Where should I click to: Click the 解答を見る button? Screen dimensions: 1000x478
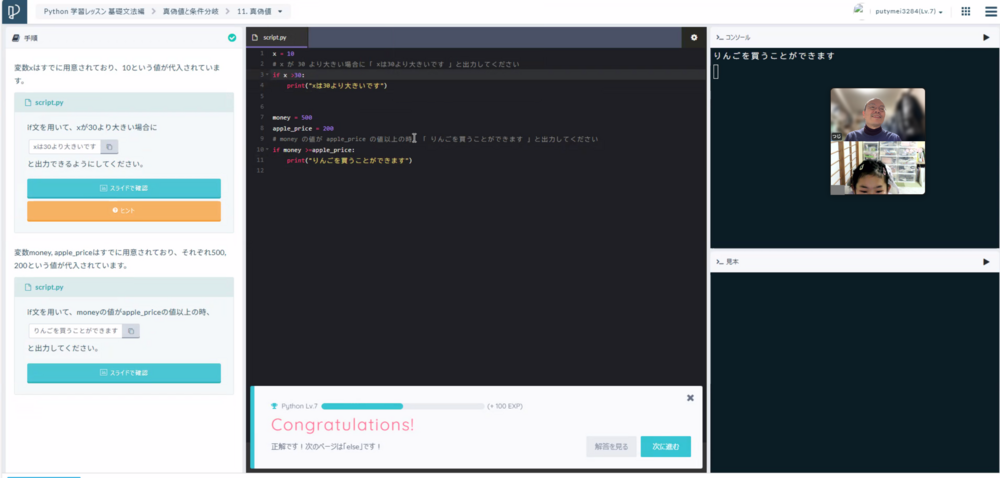(x=611, y=446)
